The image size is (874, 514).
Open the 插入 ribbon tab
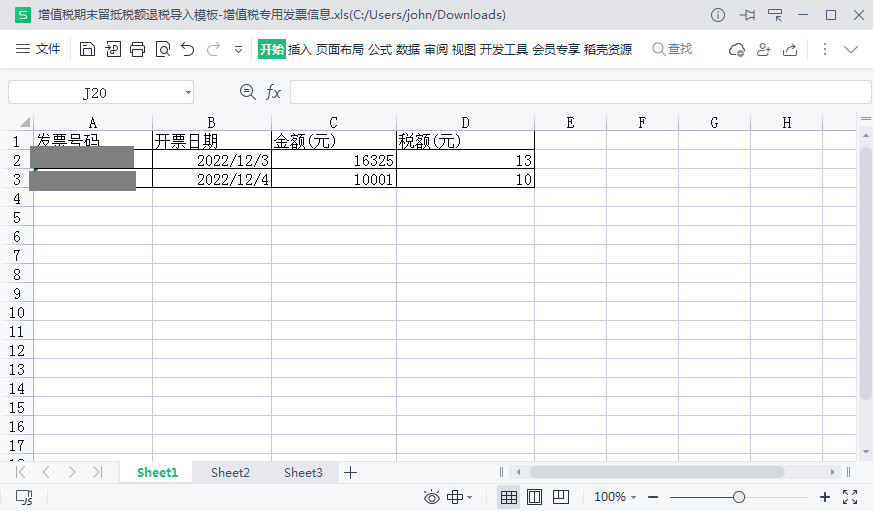coord(300,49)
